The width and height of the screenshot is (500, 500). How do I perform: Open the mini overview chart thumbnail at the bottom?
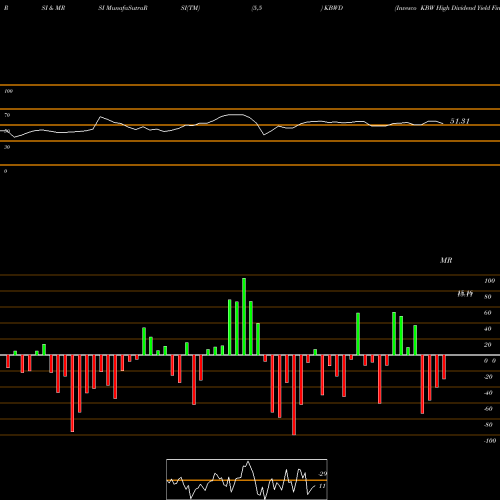coord(247,479)
